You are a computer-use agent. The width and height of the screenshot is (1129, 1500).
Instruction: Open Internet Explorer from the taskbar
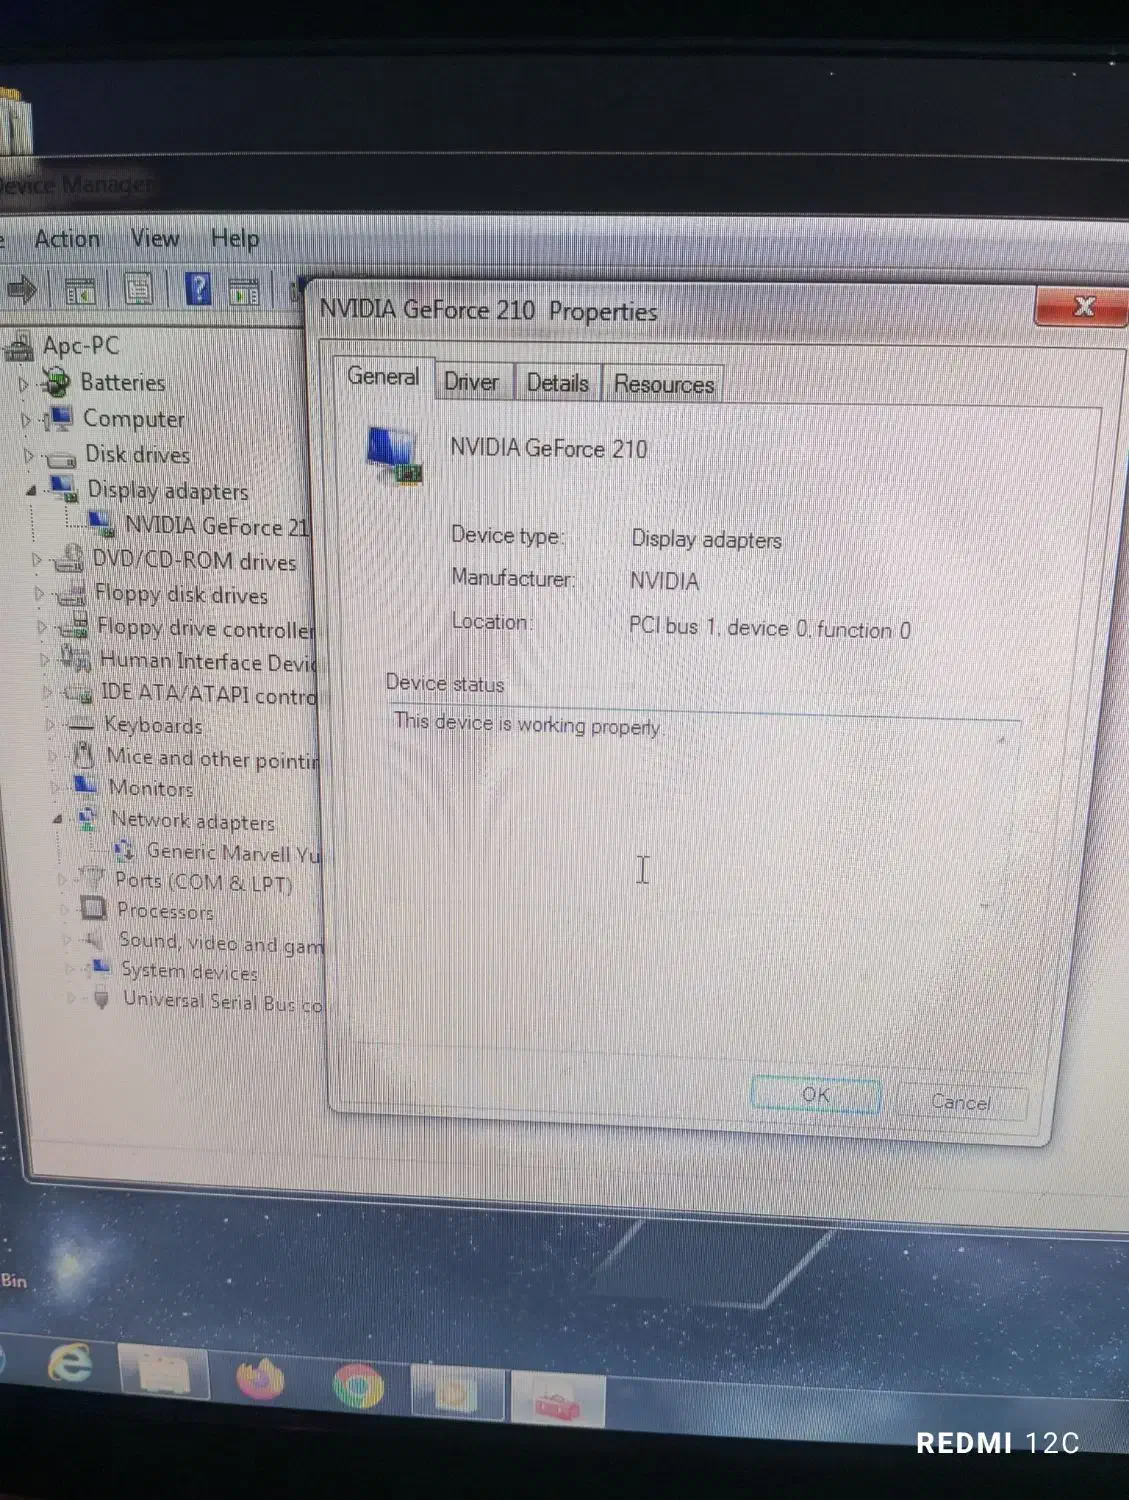click(x=70, y=1364)
